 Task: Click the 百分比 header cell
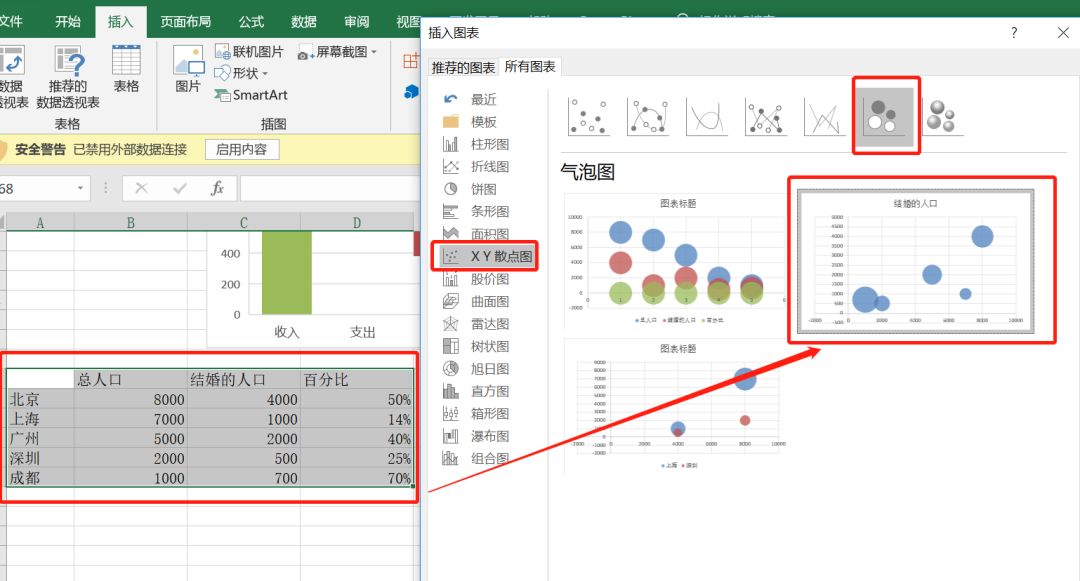357,379
